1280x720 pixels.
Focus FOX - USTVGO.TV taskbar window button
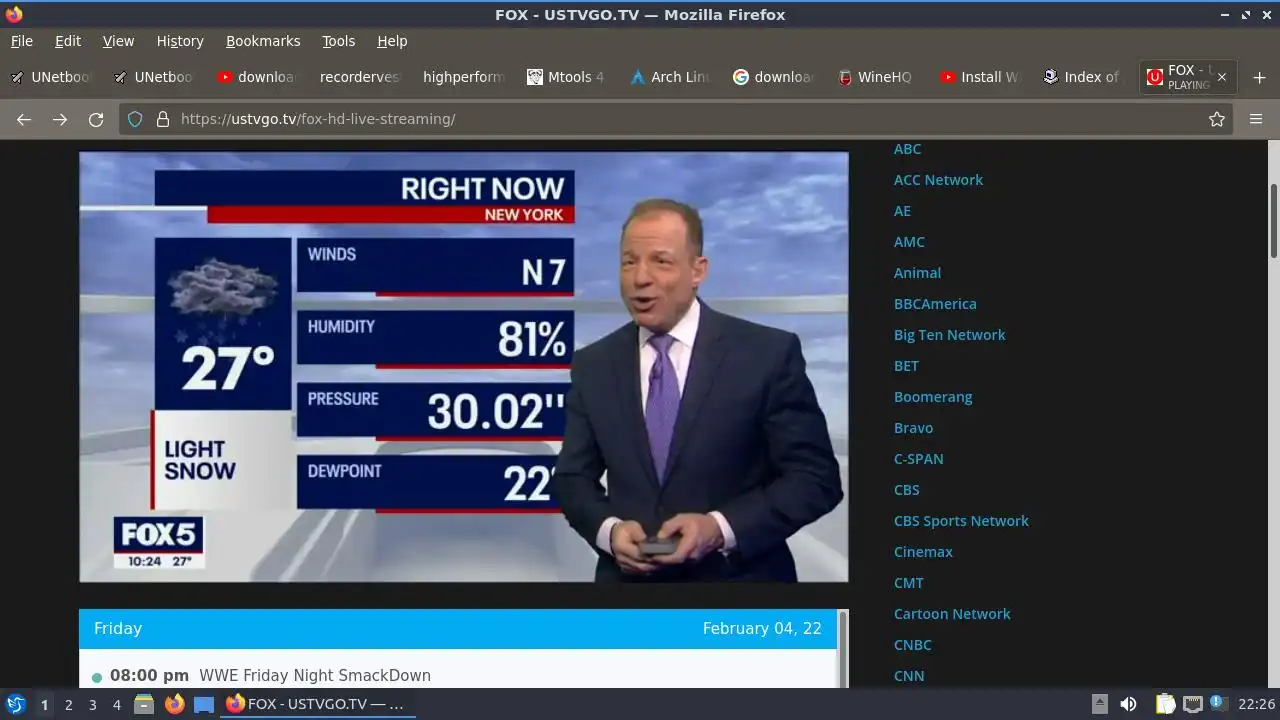click(x=318, y=704)
